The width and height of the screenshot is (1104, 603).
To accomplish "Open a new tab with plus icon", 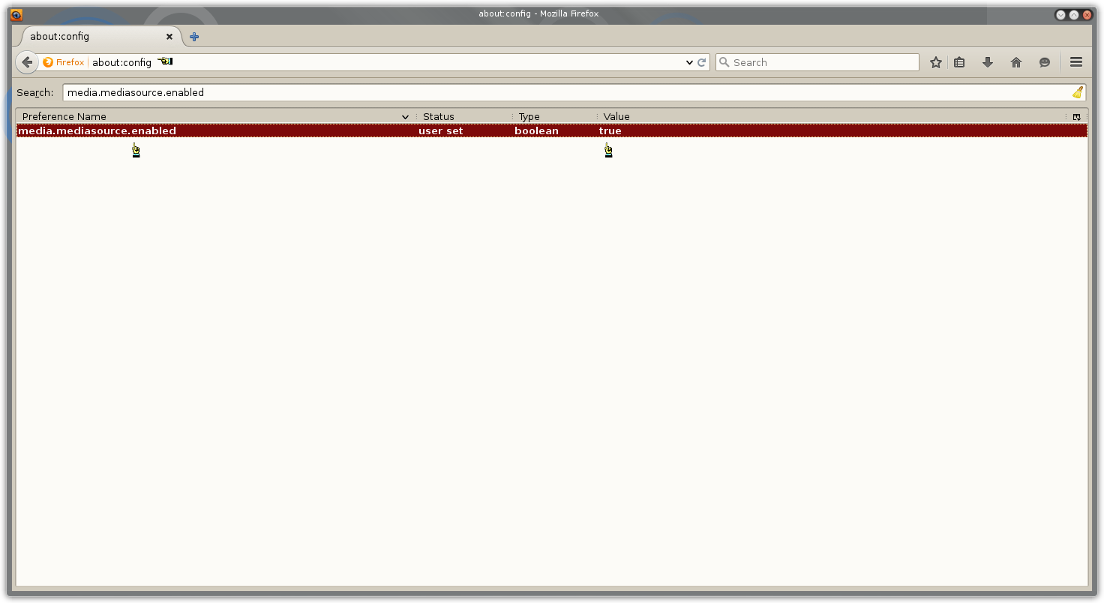I will click(194, 37).
